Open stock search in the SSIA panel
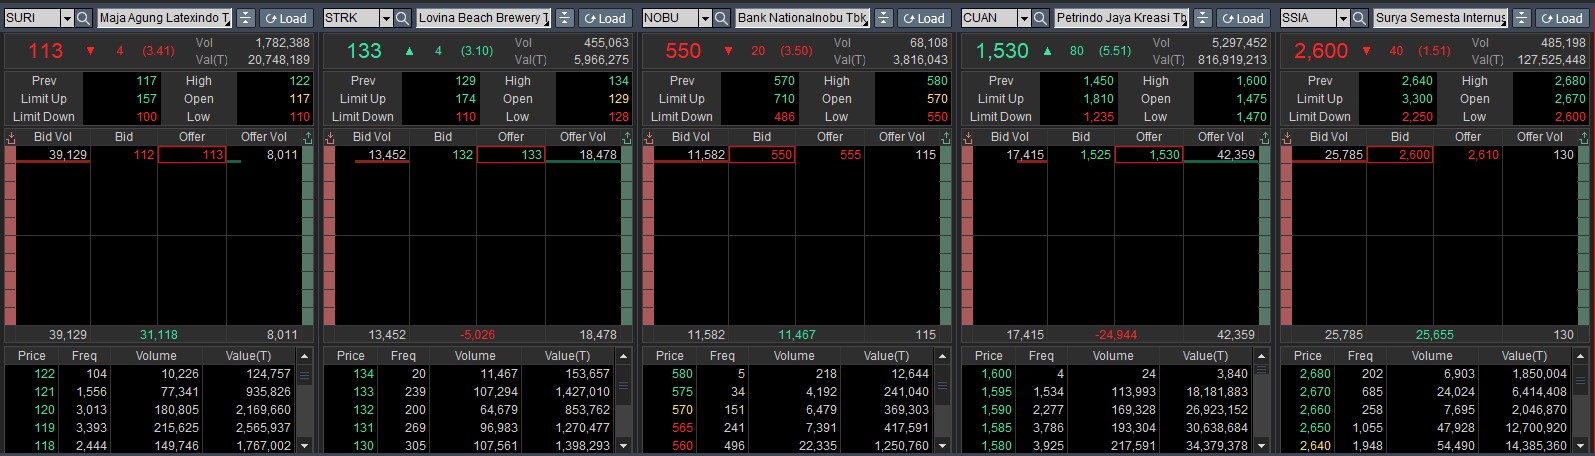This screenshot has width=1595, height=456. point(1360,18)
